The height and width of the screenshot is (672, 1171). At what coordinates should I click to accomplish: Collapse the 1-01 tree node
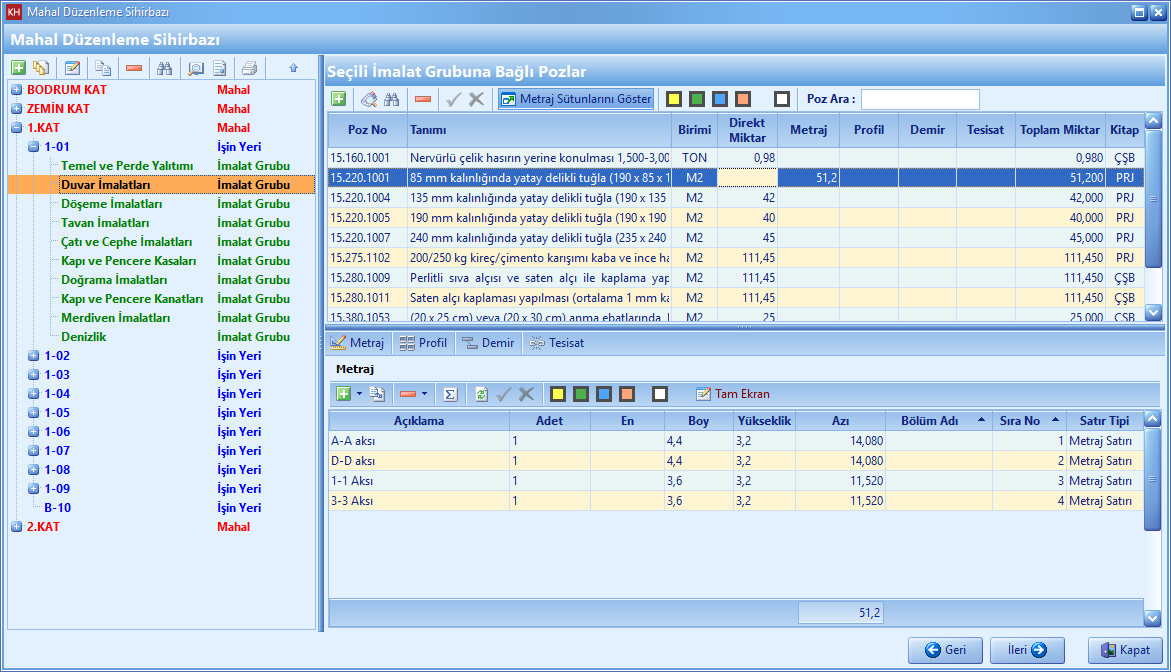[x=33, y=147]
